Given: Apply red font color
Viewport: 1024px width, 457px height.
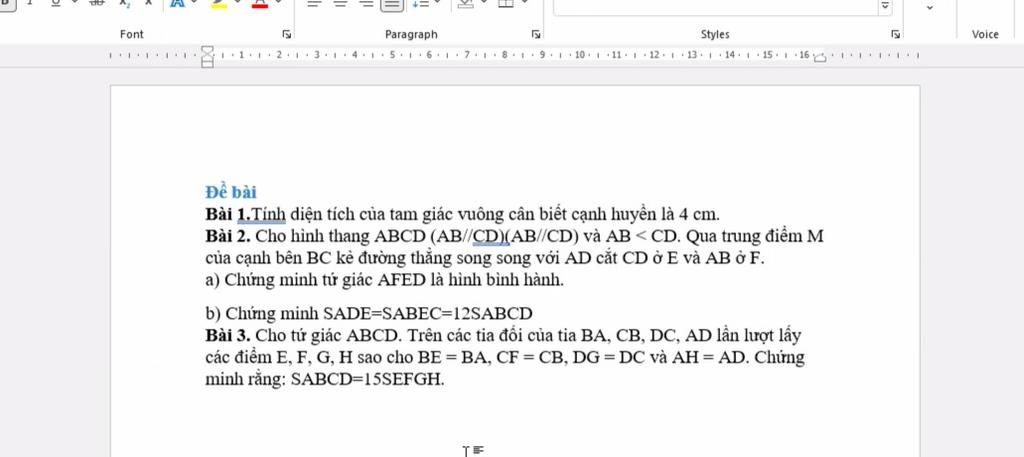Looking at the screenshot, I should 261,4.
